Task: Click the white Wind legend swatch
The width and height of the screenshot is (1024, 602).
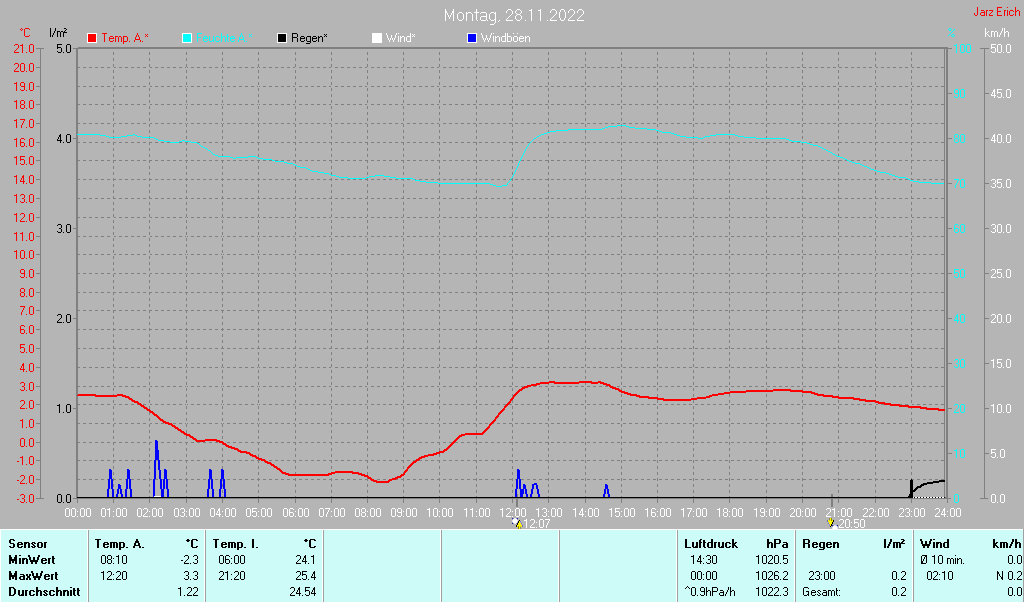Action: pyautogui.click(x=377, y=39)
